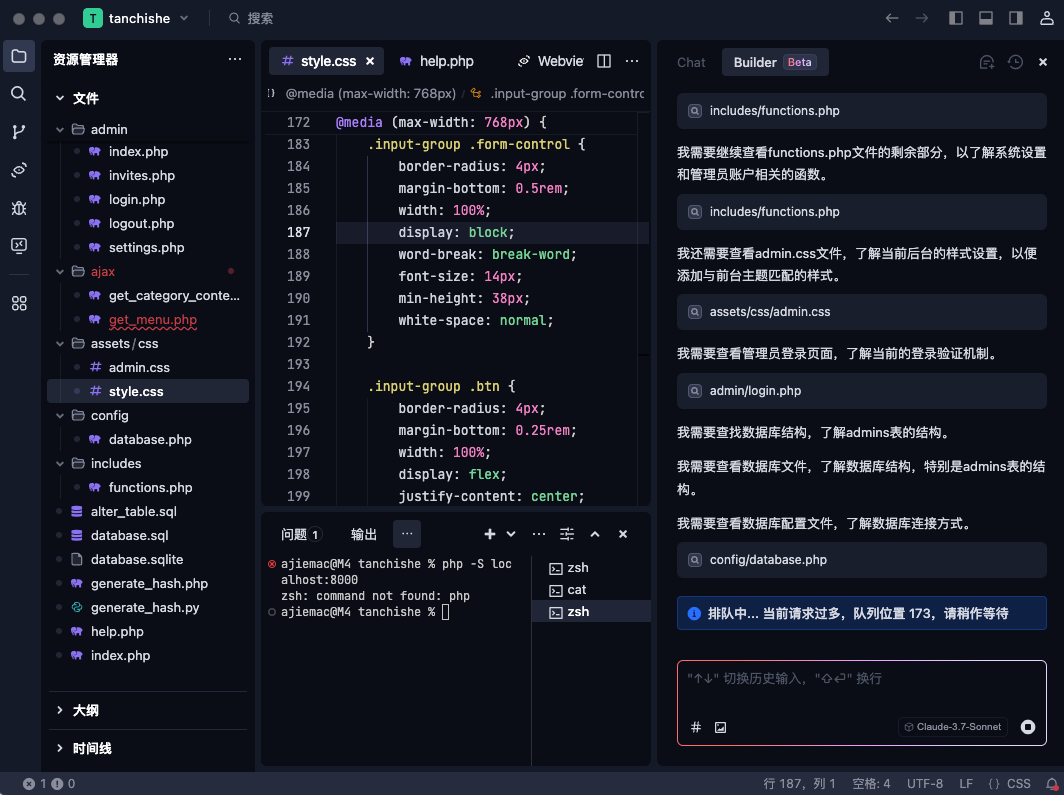Select the Source Control icon
Viewport: 1064px width, 795px height.
point(19,133)
